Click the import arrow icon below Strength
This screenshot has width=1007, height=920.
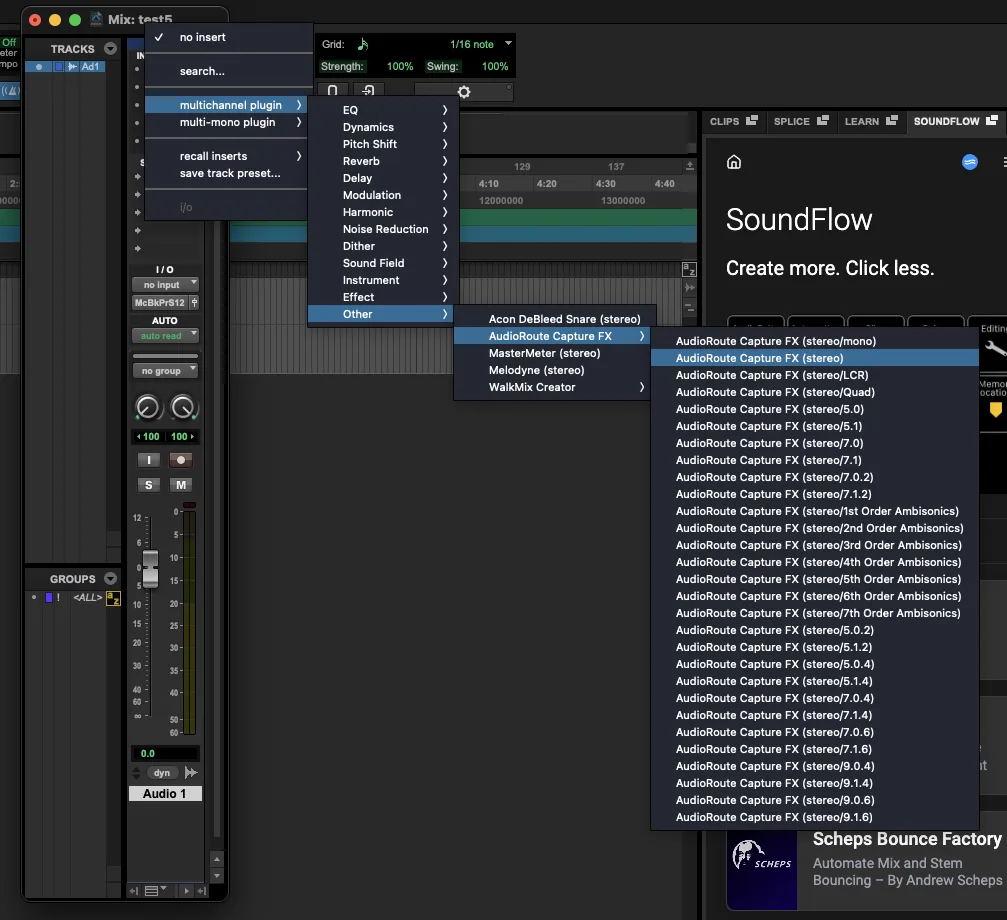(368, 91)
